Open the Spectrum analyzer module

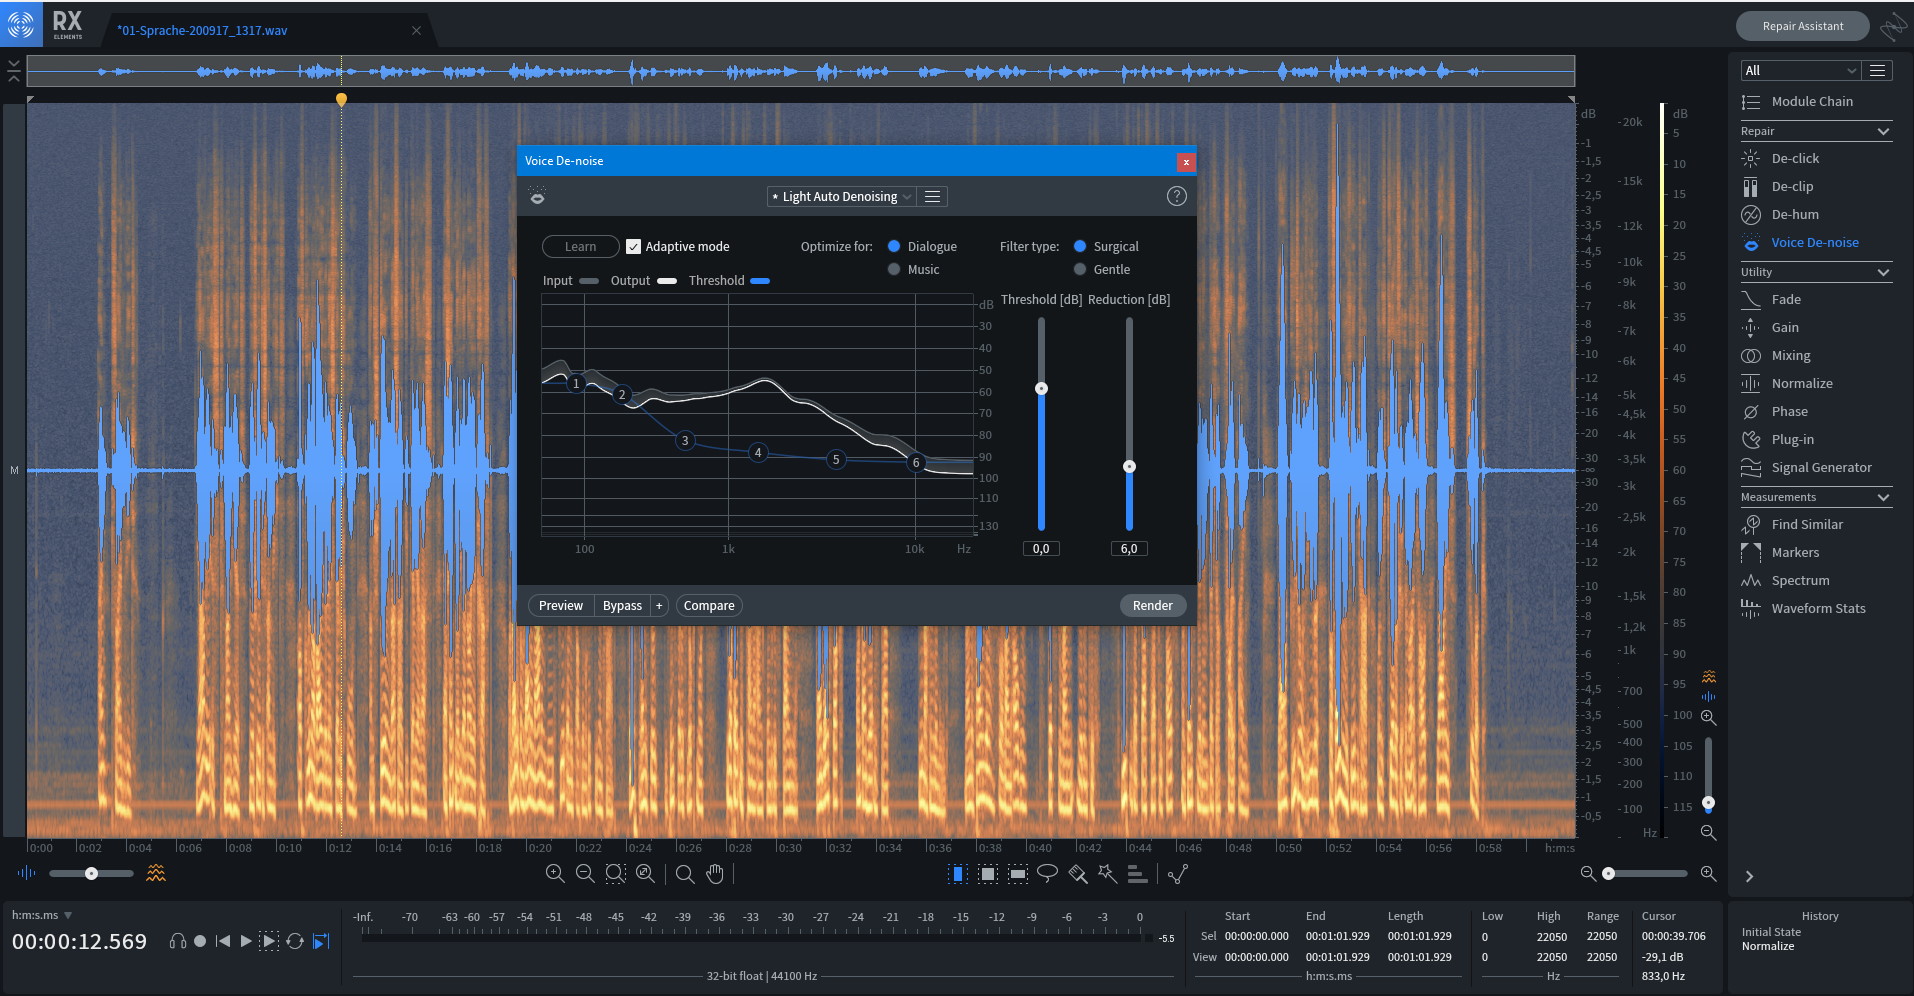click(1799, 580)
